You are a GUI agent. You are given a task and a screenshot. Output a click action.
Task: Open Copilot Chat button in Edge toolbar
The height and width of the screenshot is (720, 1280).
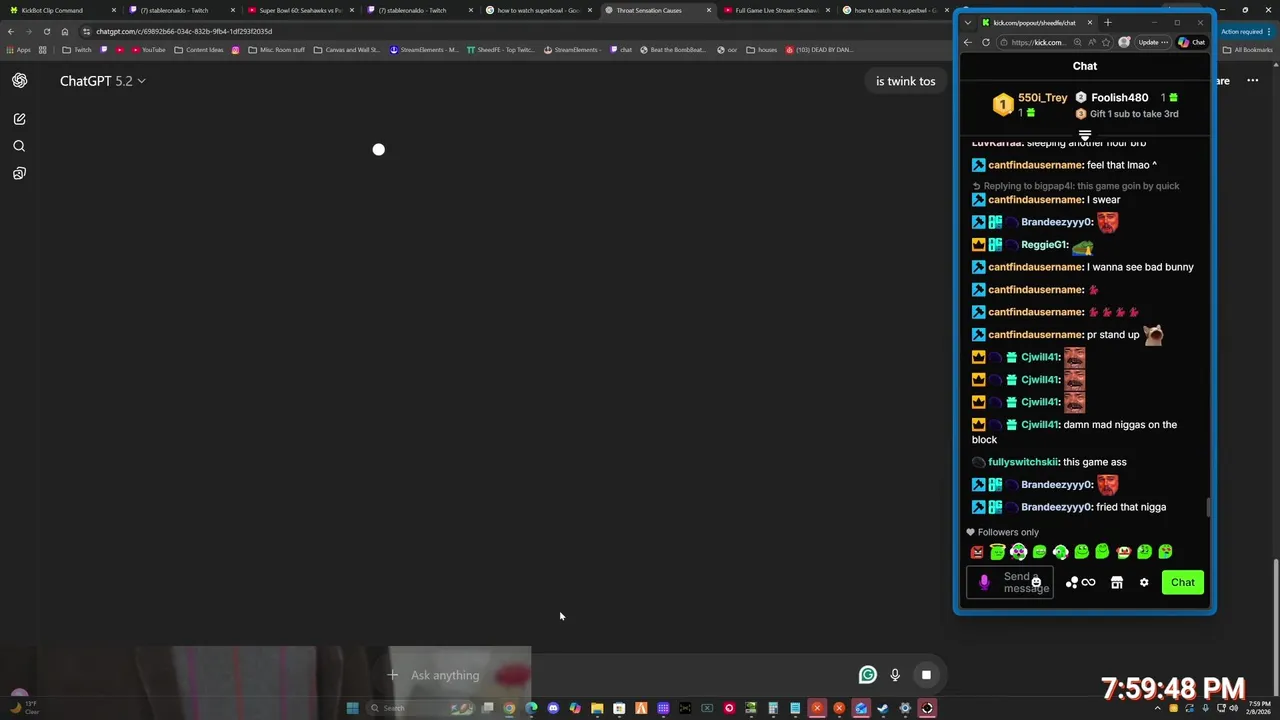(x=1192, y=42)
